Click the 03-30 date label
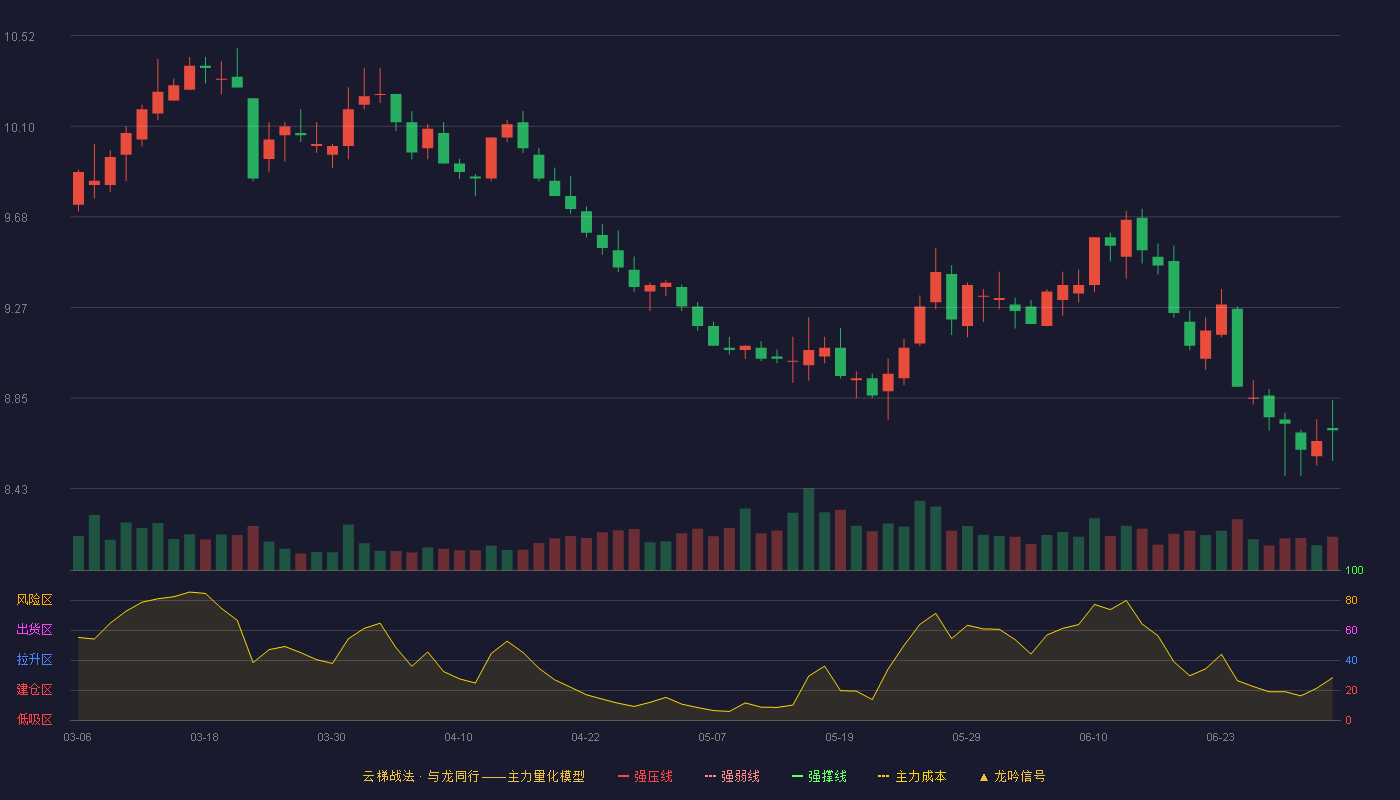The width and height of the screenshot is (1400, 800). tap(331, 737)
